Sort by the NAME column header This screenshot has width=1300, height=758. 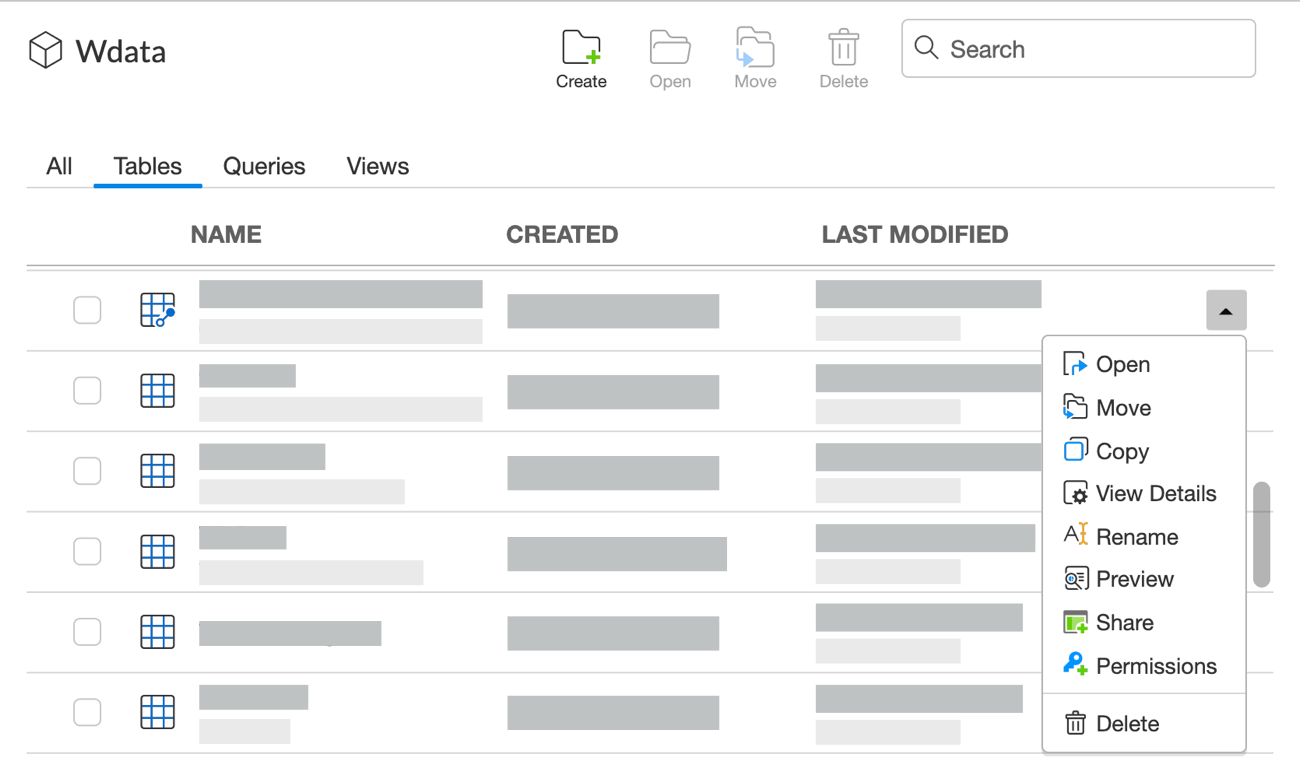click(226, 235)
